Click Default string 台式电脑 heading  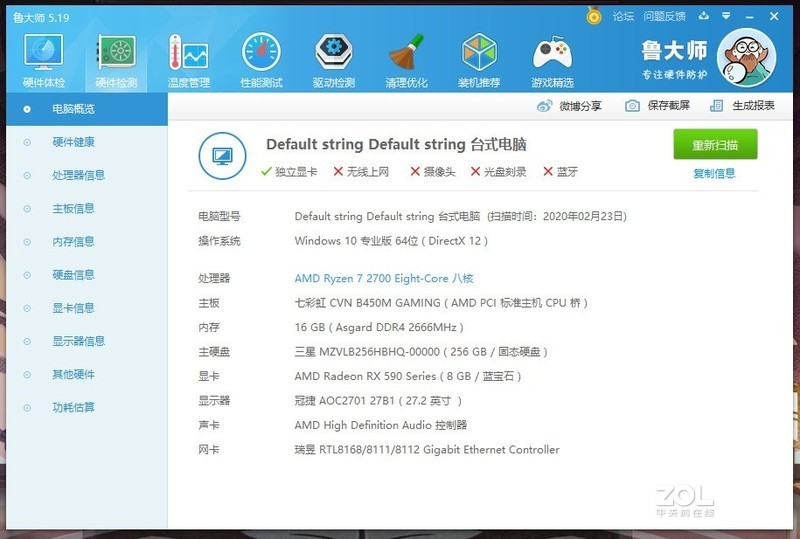[396, 144]
